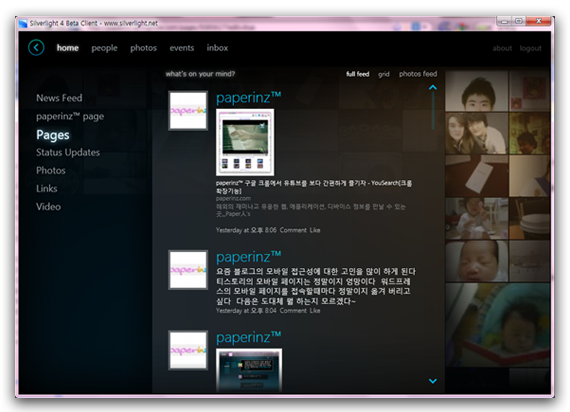
Task: Click the feed scroll down arrow
Action: click(433, 381)
